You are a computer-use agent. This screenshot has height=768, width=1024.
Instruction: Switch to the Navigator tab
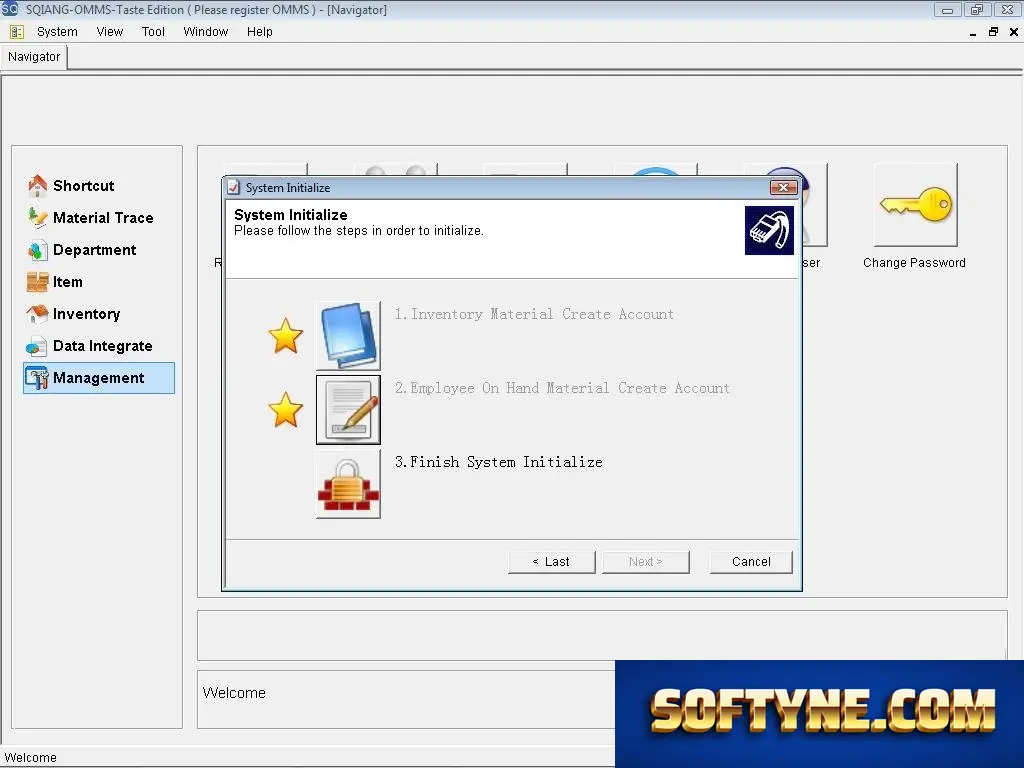tap(34, 57)
